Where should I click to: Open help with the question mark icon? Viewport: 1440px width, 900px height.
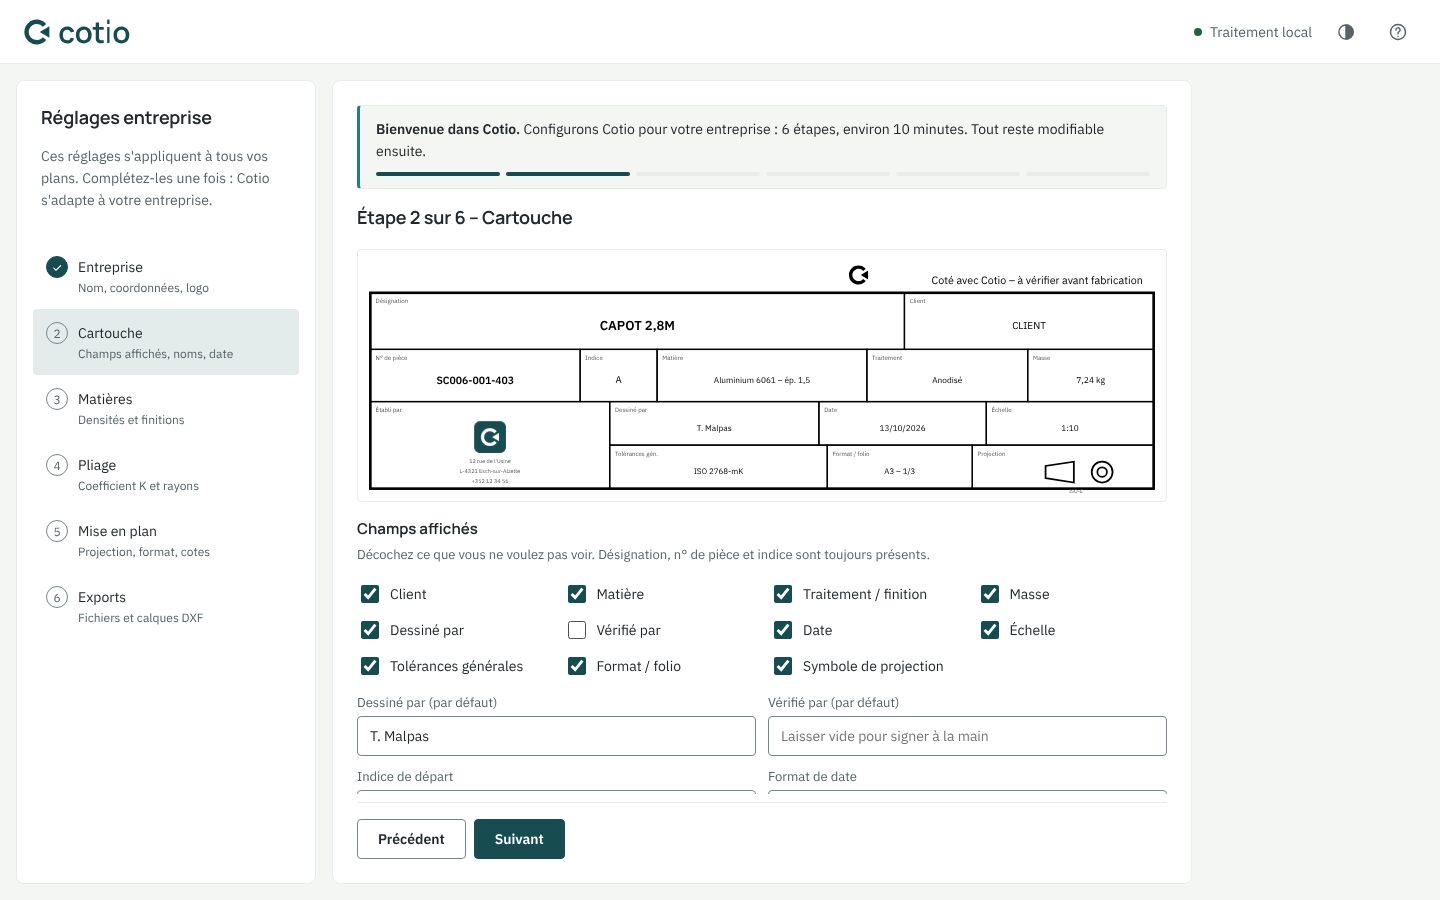pyautogui.click(x=1398, y=32)
